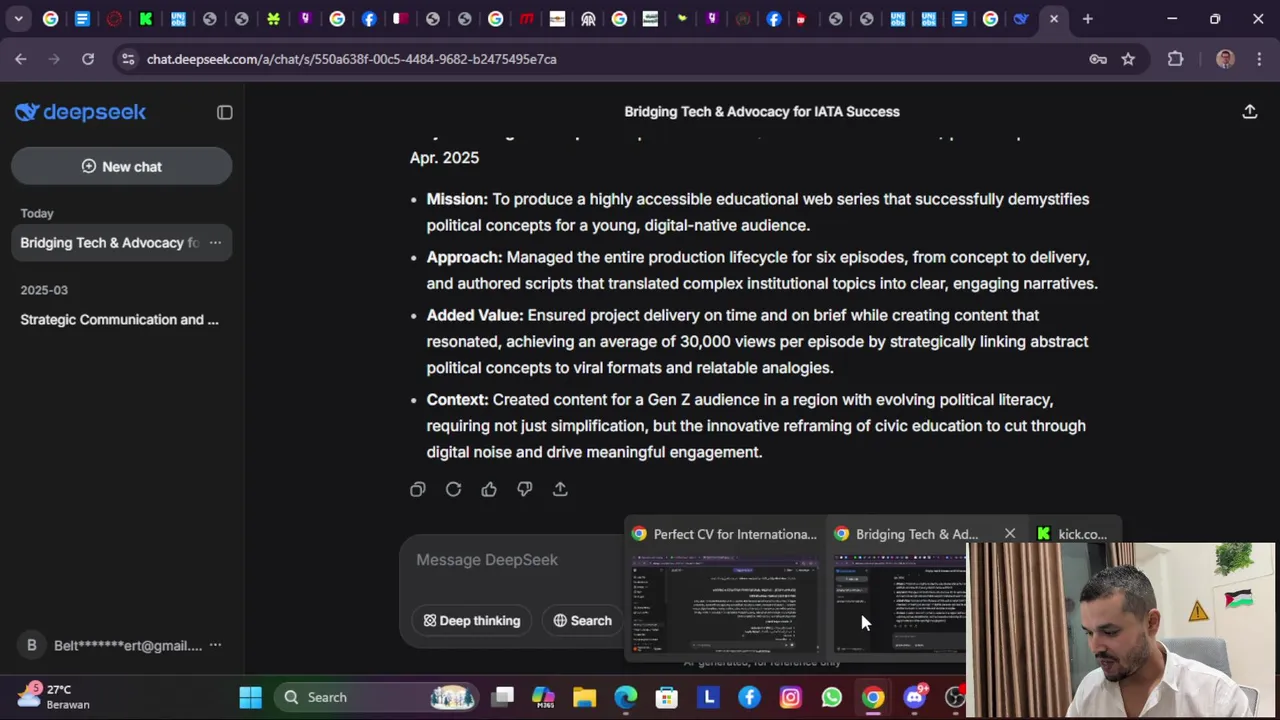
Task: Open Perfect CV for International window preview
Action: 724,590
